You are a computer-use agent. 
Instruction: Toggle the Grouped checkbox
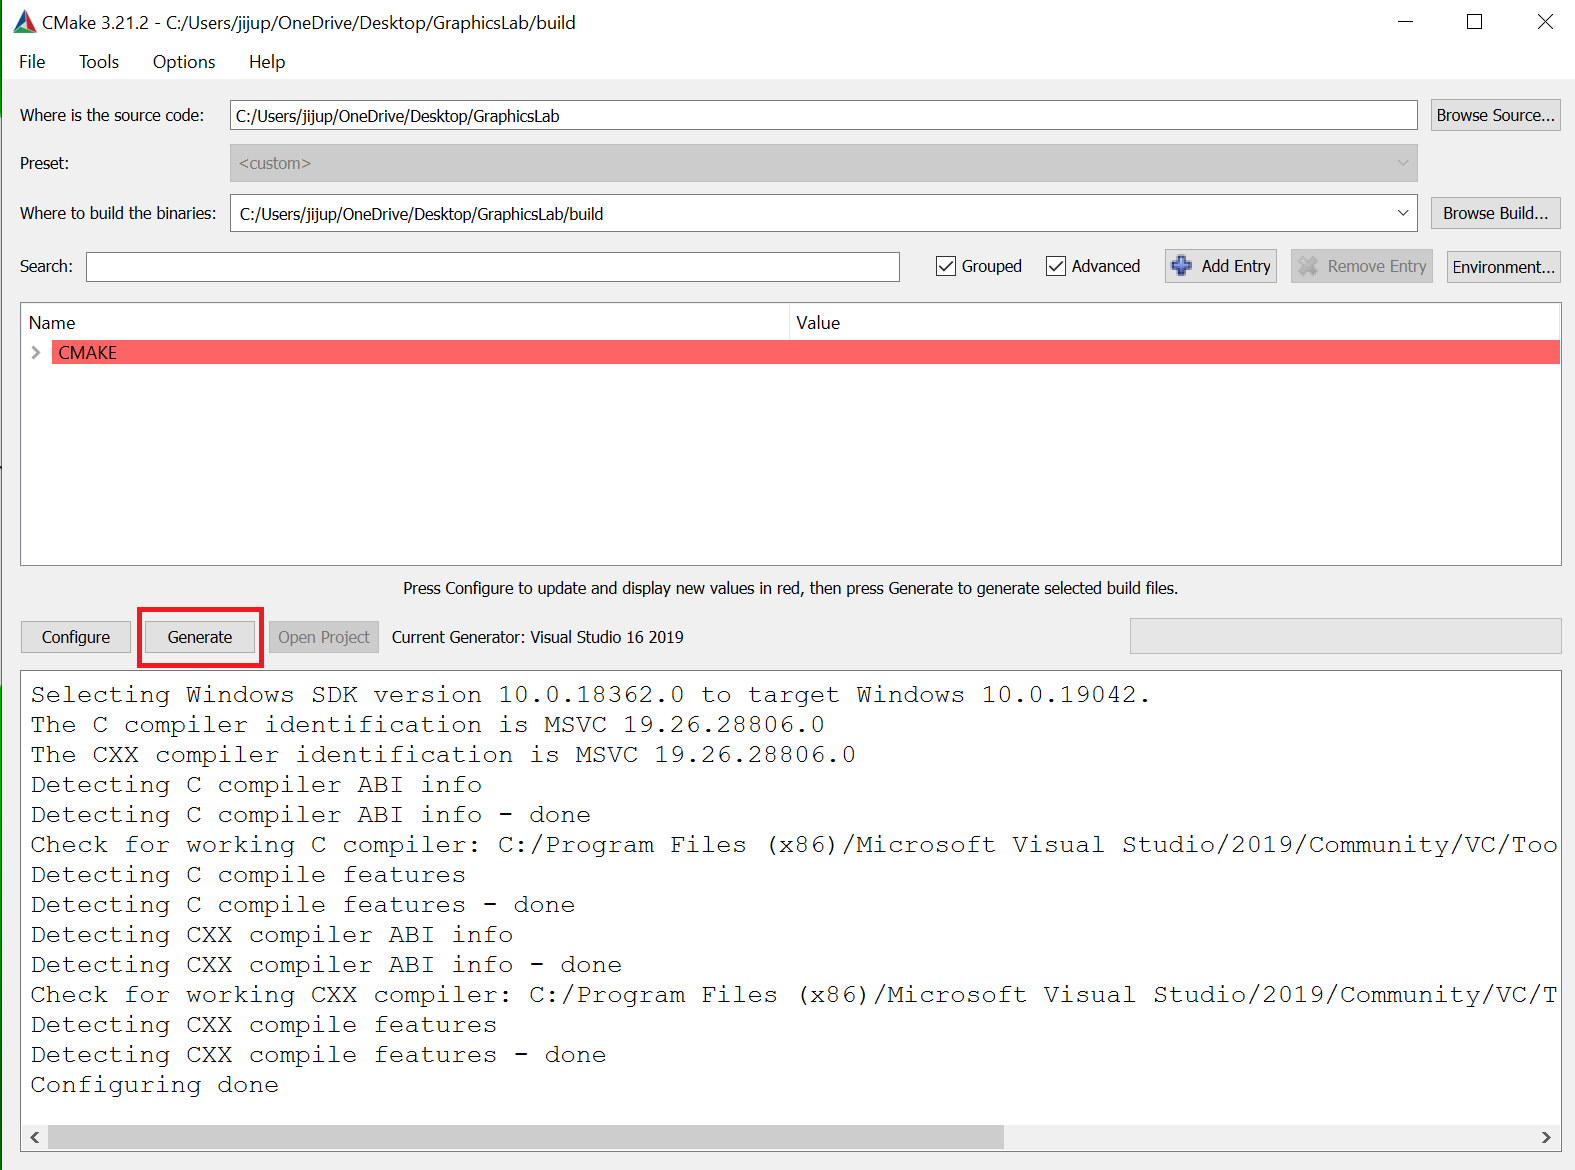946,266
